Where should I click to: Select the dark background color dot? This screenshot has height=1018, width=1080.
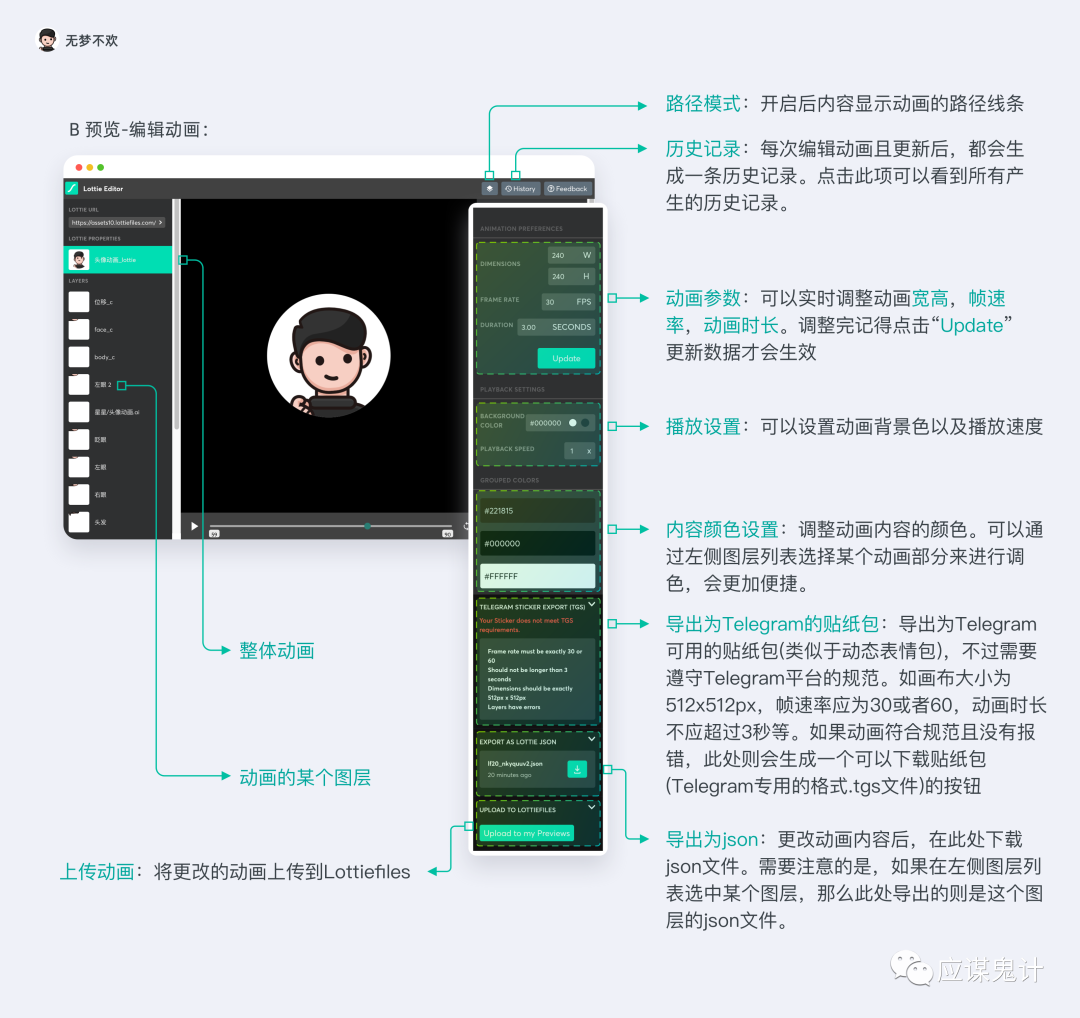click(x=586, y=423)
